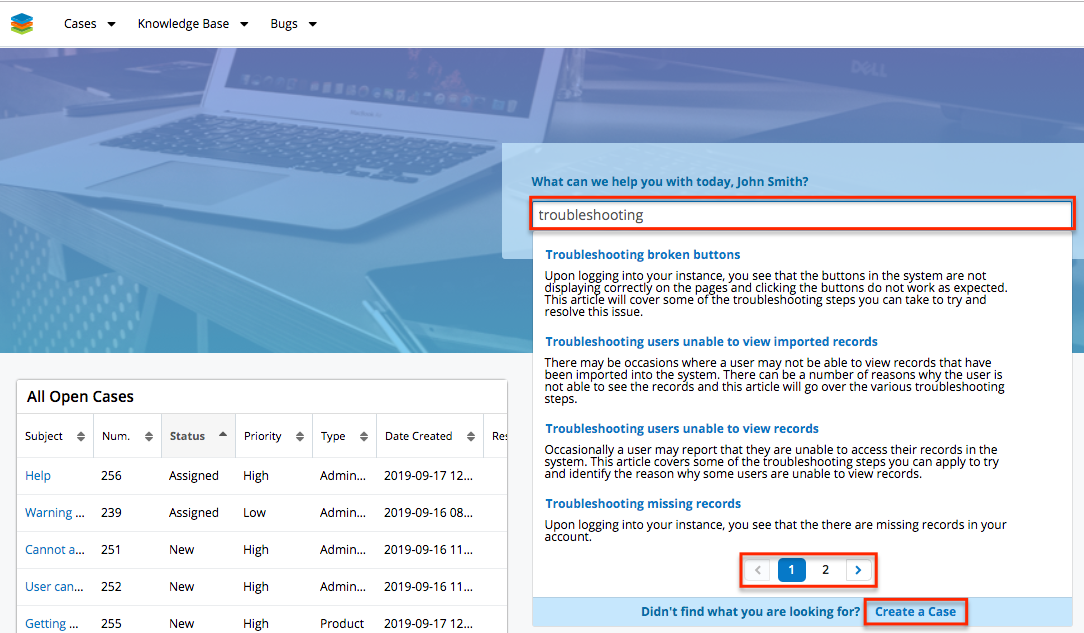Open the Help case record
The image size is (1084, 633).
click(x=38, y=476)
